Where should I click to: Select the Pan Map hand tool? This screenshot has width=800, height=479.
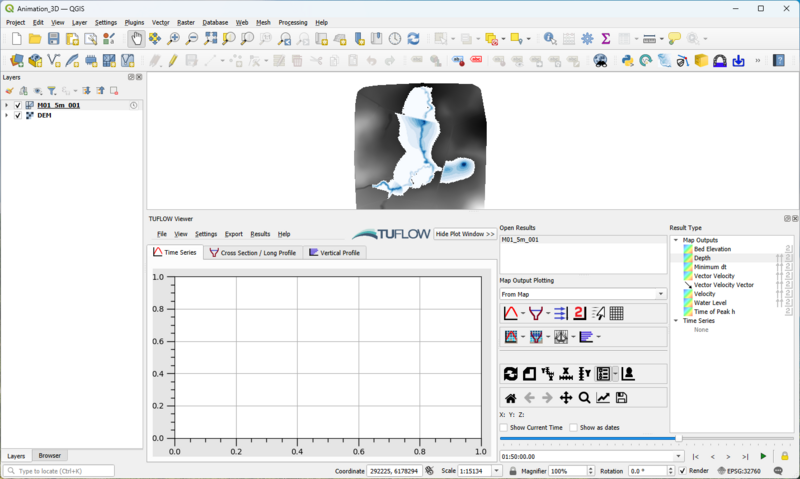136,39
